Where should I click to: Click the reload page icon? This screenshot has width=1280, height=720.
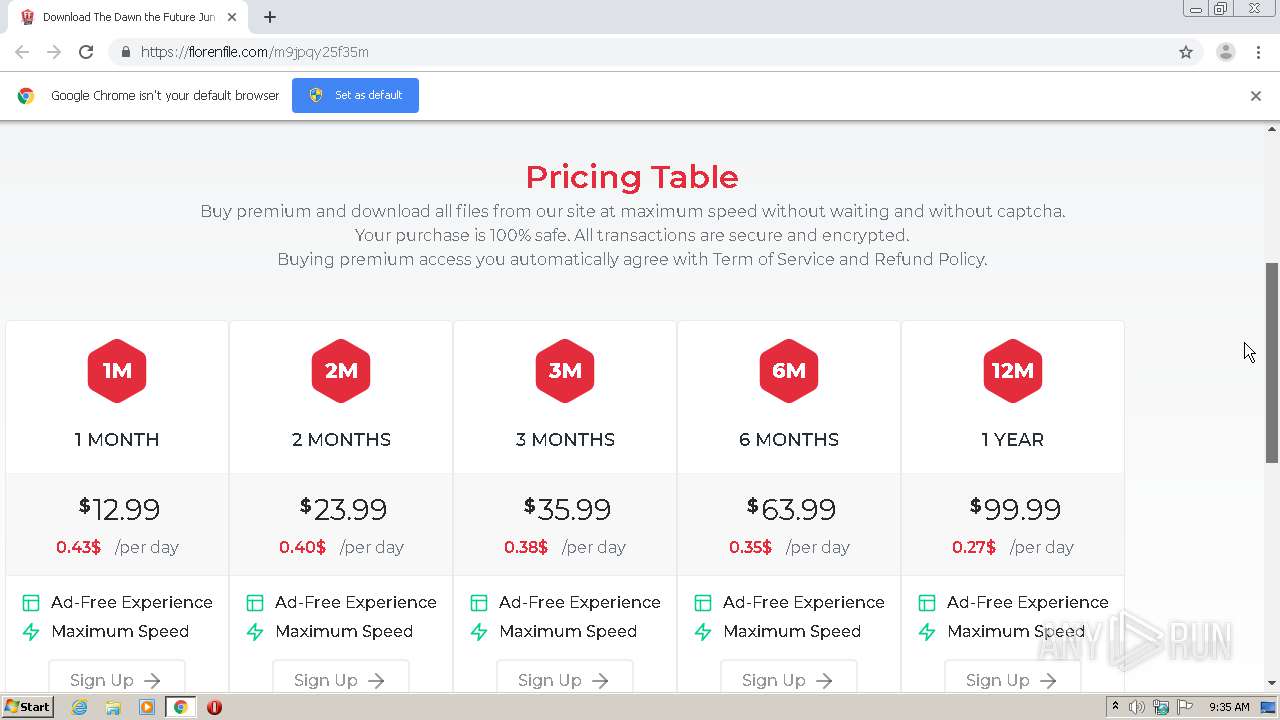click(86, 52)
